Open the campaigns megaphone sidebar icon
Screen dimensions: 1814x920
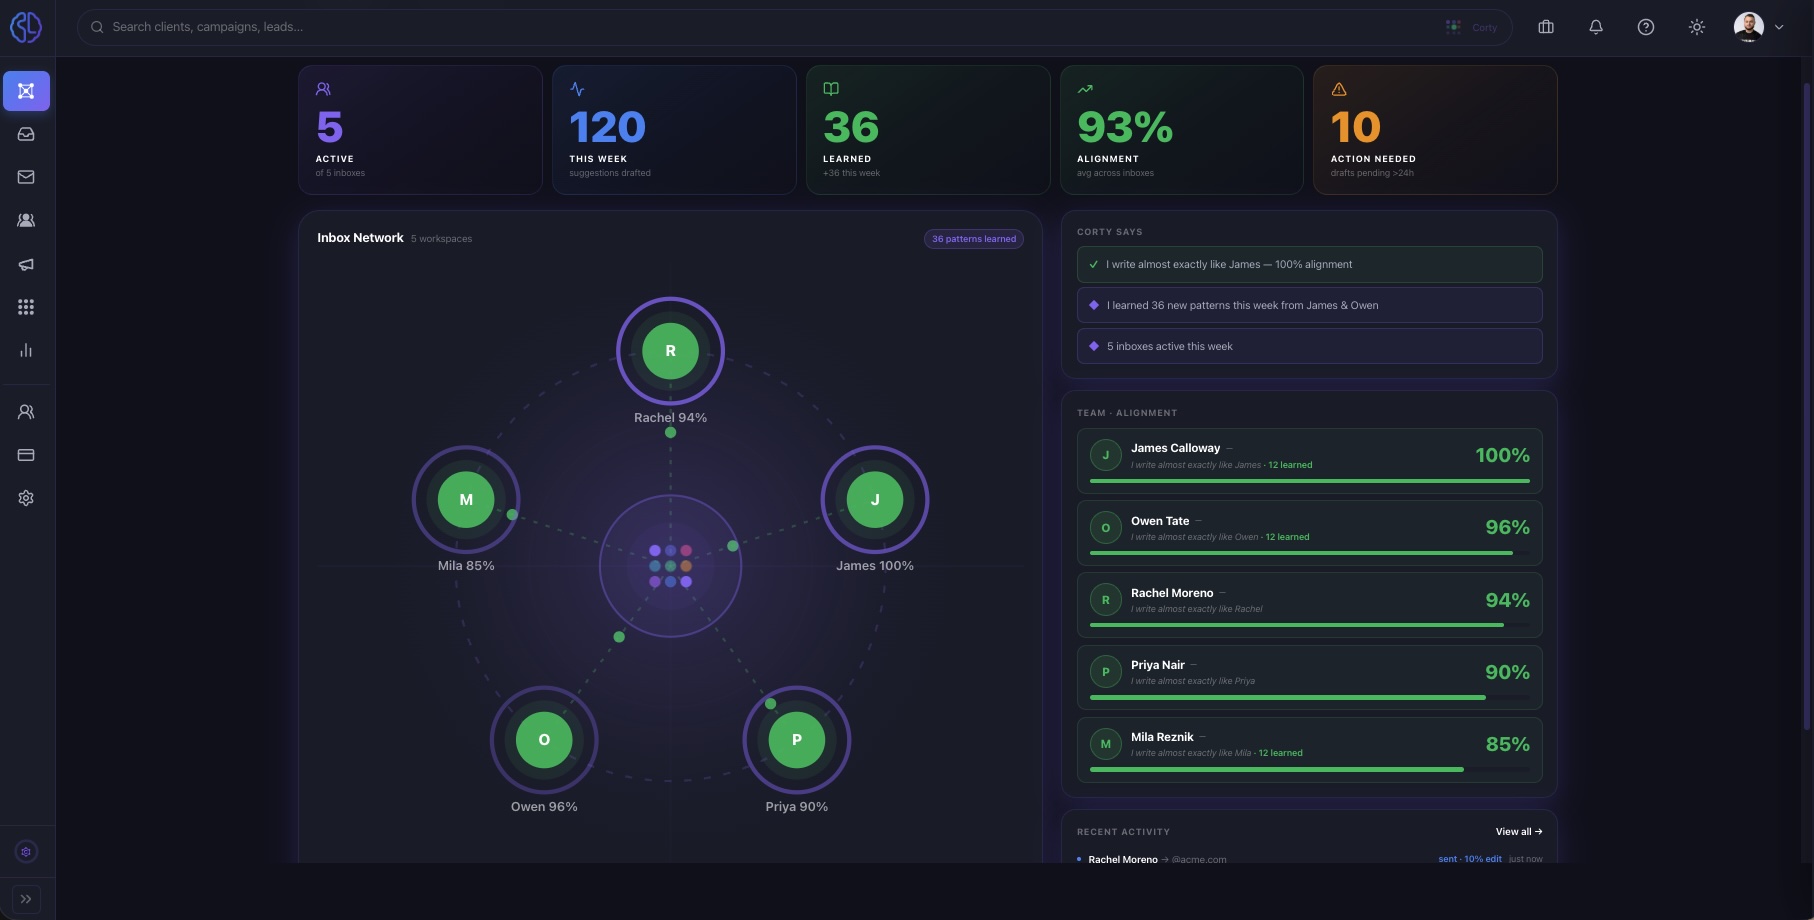coord(26,264)
